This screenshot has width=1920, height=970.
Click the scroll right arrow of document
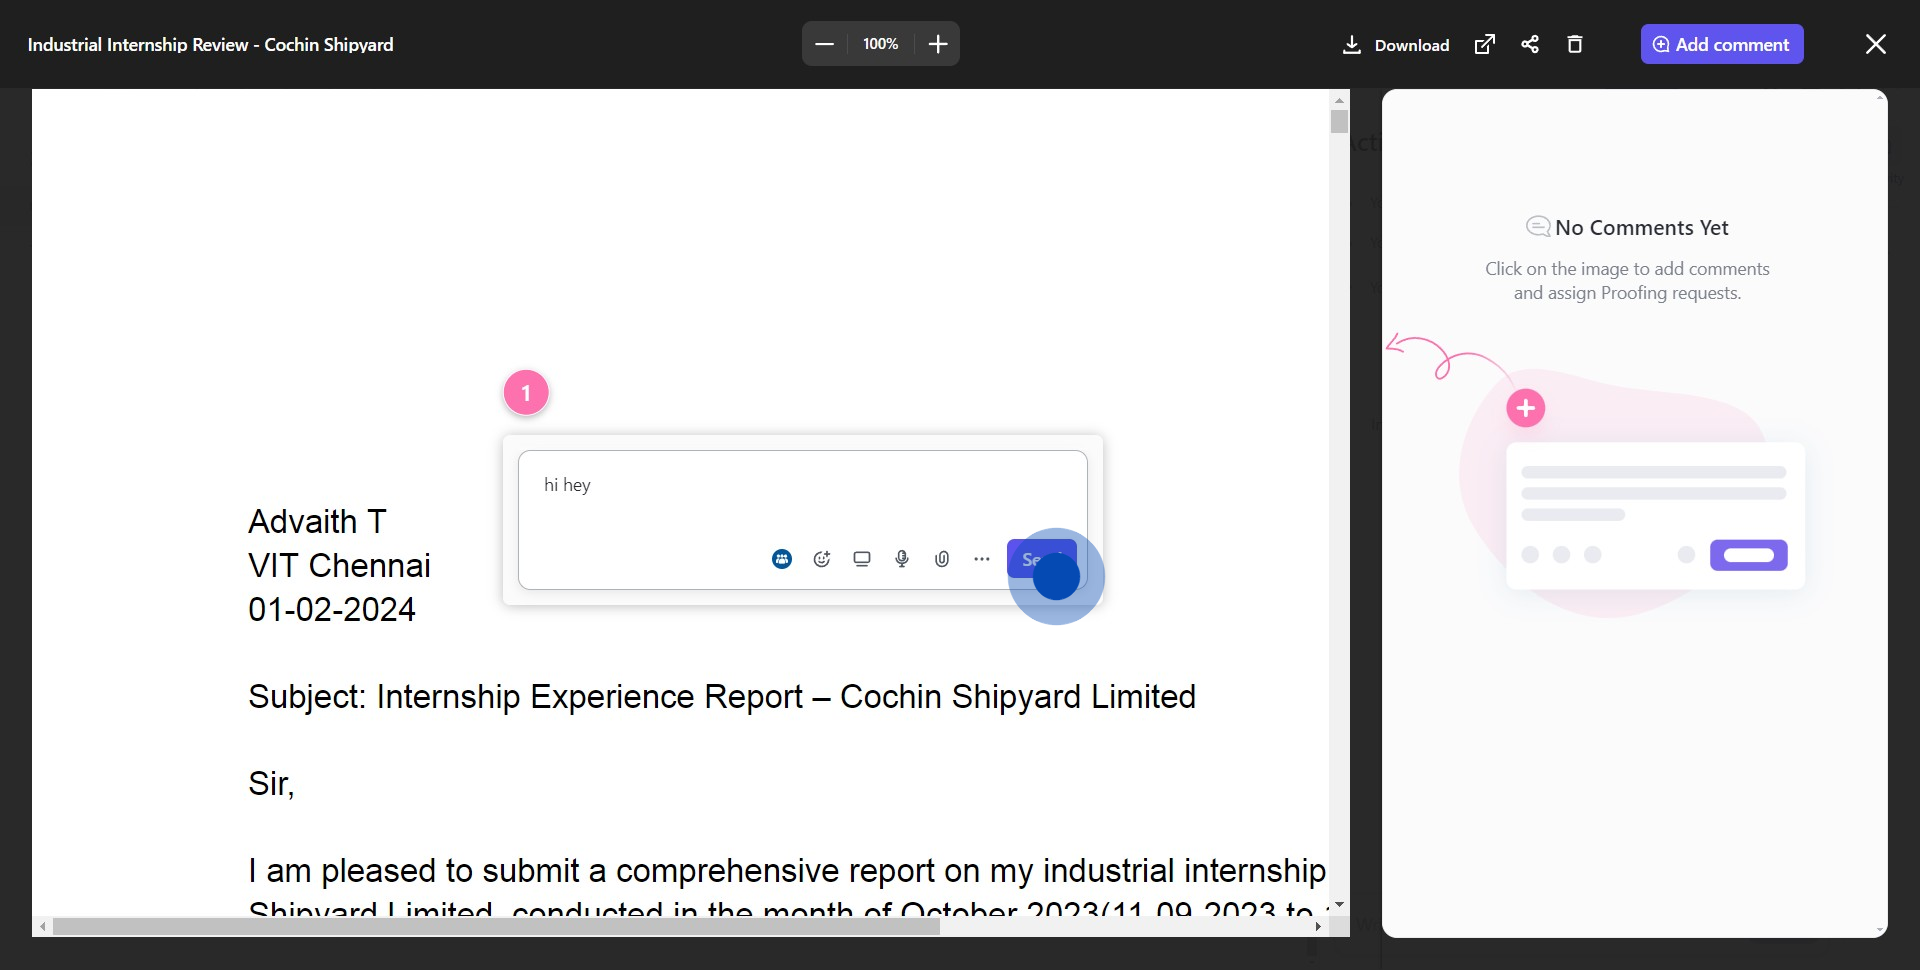tap(1318, 927)
